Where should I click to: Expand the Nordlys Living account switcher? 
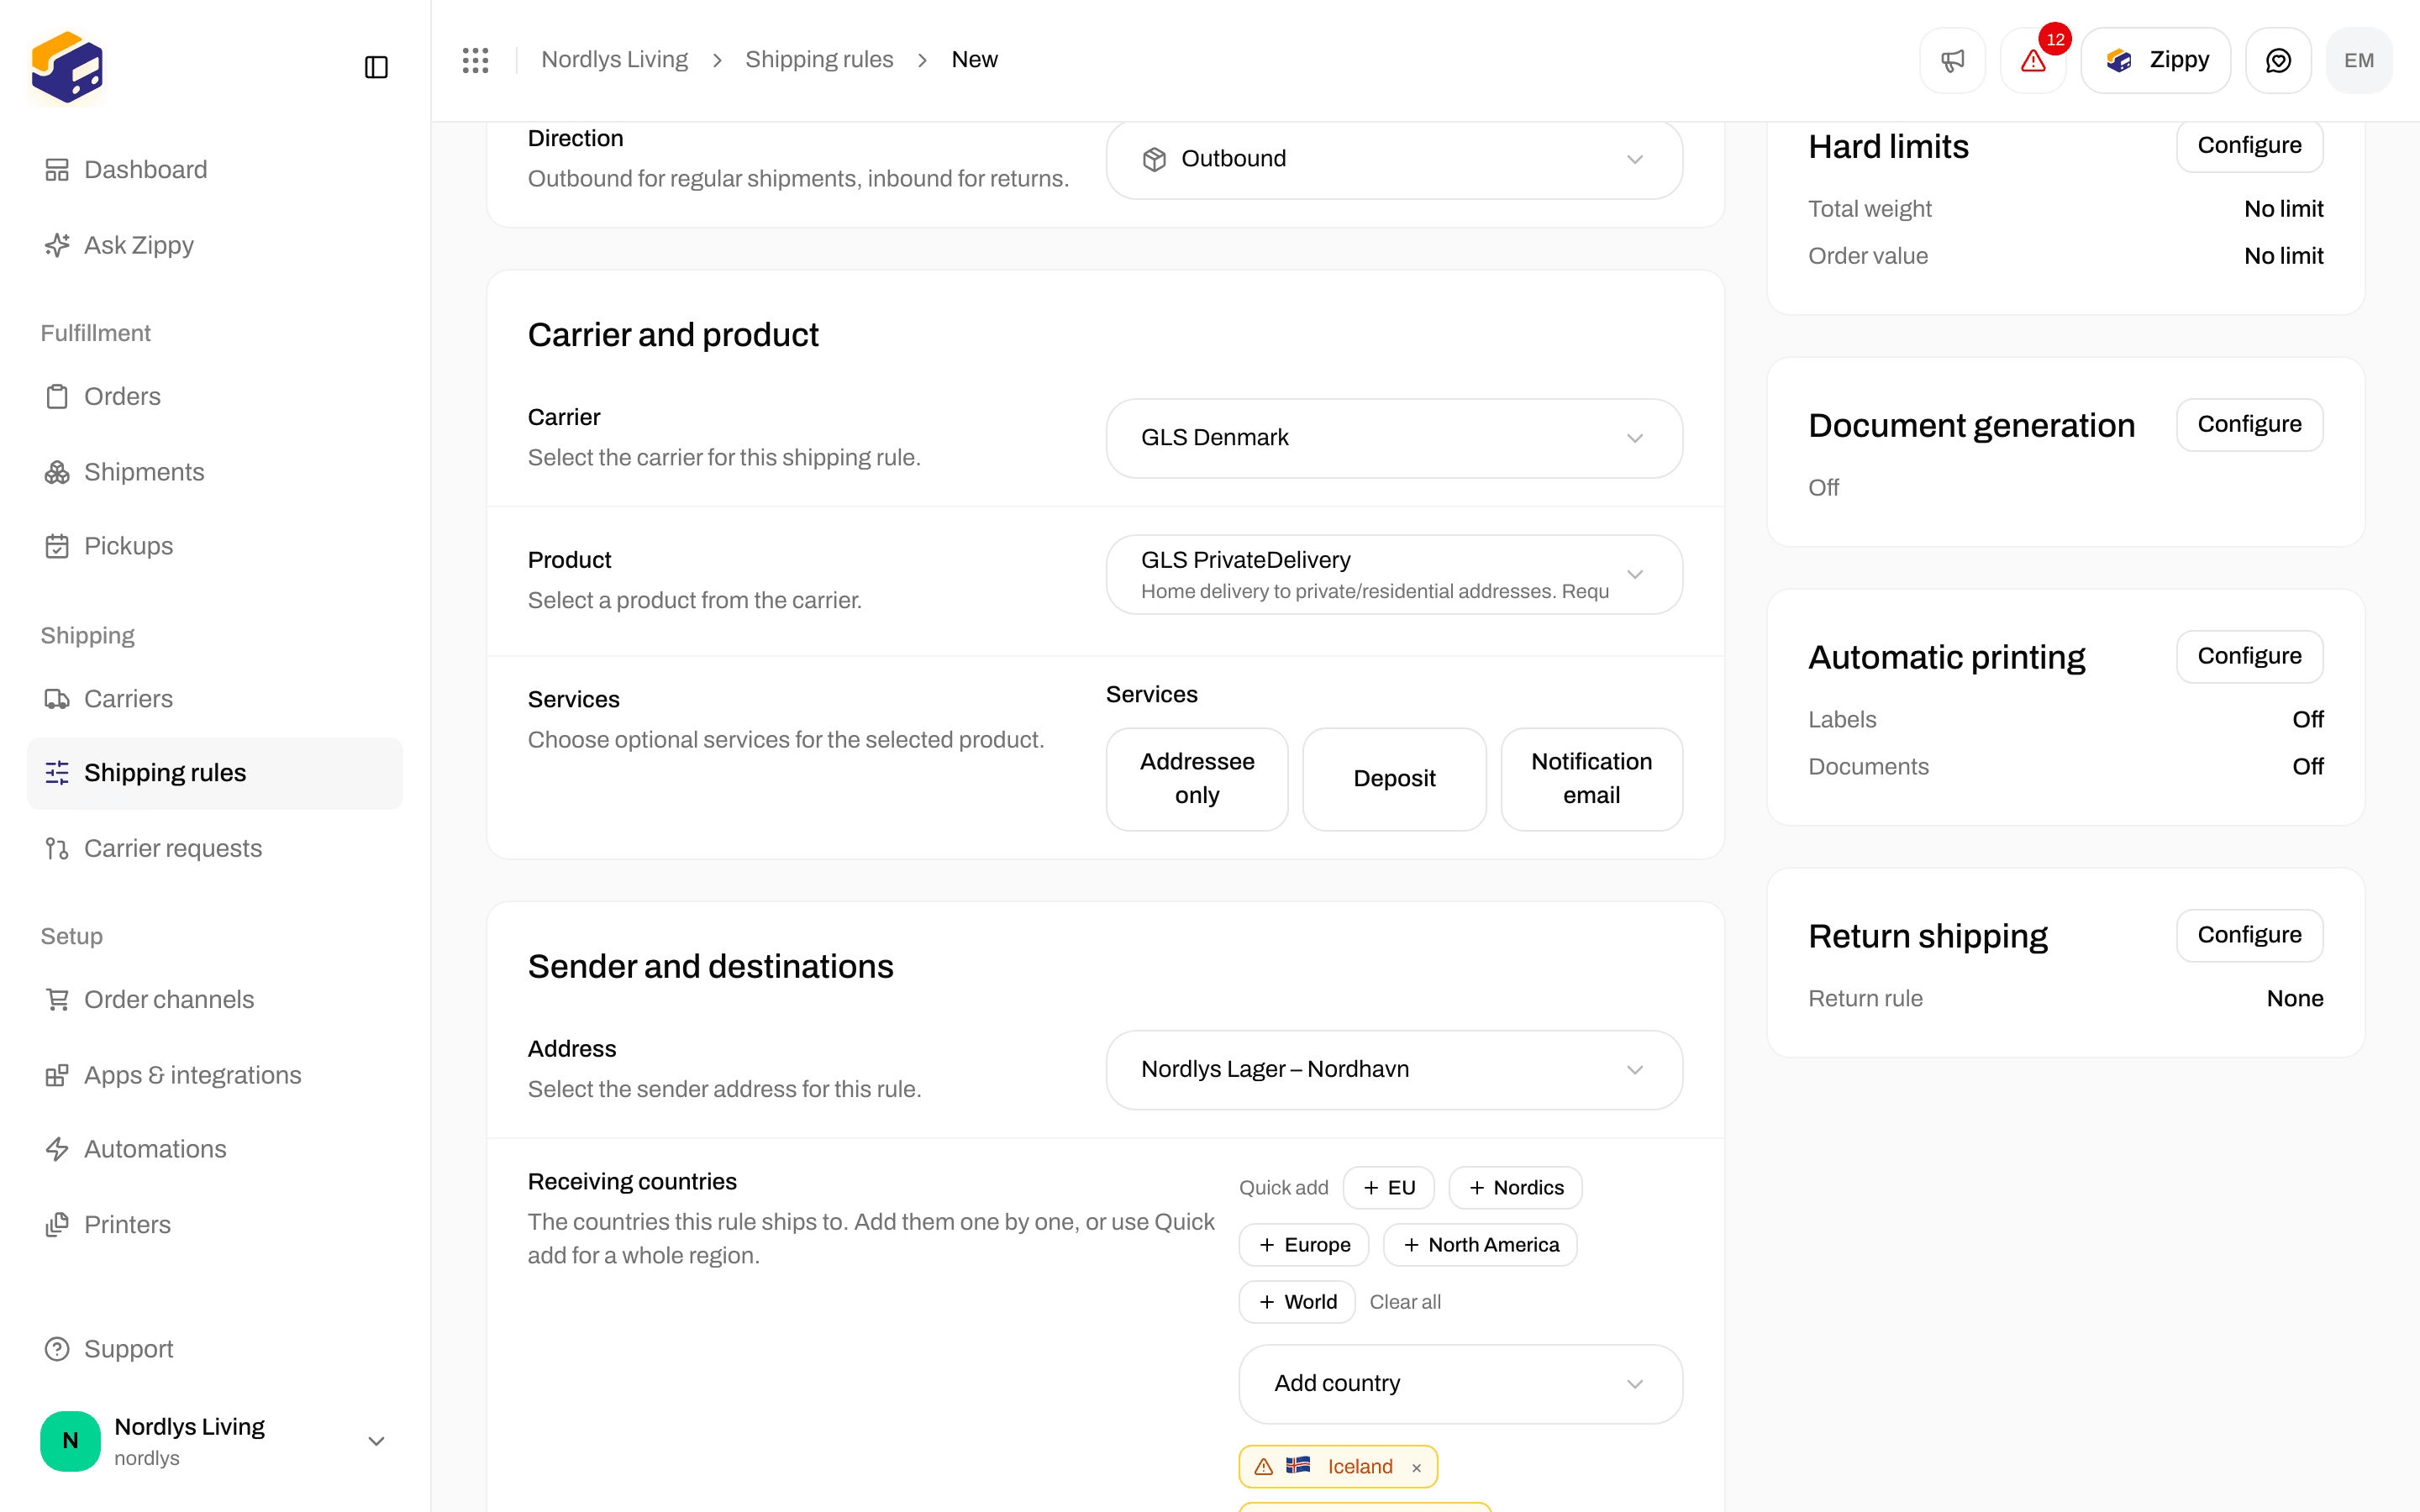pos(215,1441)
